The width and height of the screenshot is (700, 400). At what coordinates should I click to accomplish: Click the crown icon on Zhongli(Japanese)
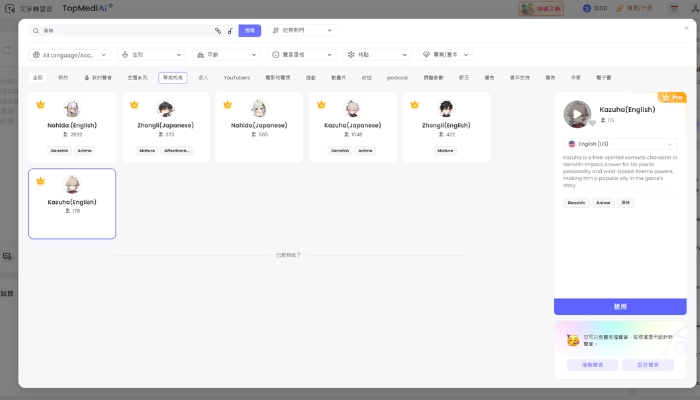[x=134, y=104]
